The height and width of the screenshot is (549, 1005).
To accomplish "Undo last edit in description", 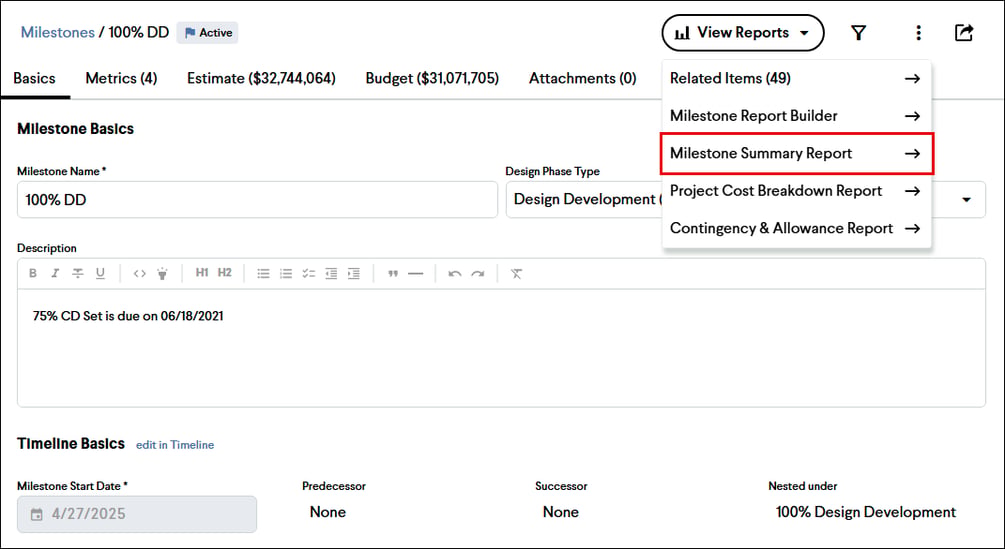I will (454, 274).
